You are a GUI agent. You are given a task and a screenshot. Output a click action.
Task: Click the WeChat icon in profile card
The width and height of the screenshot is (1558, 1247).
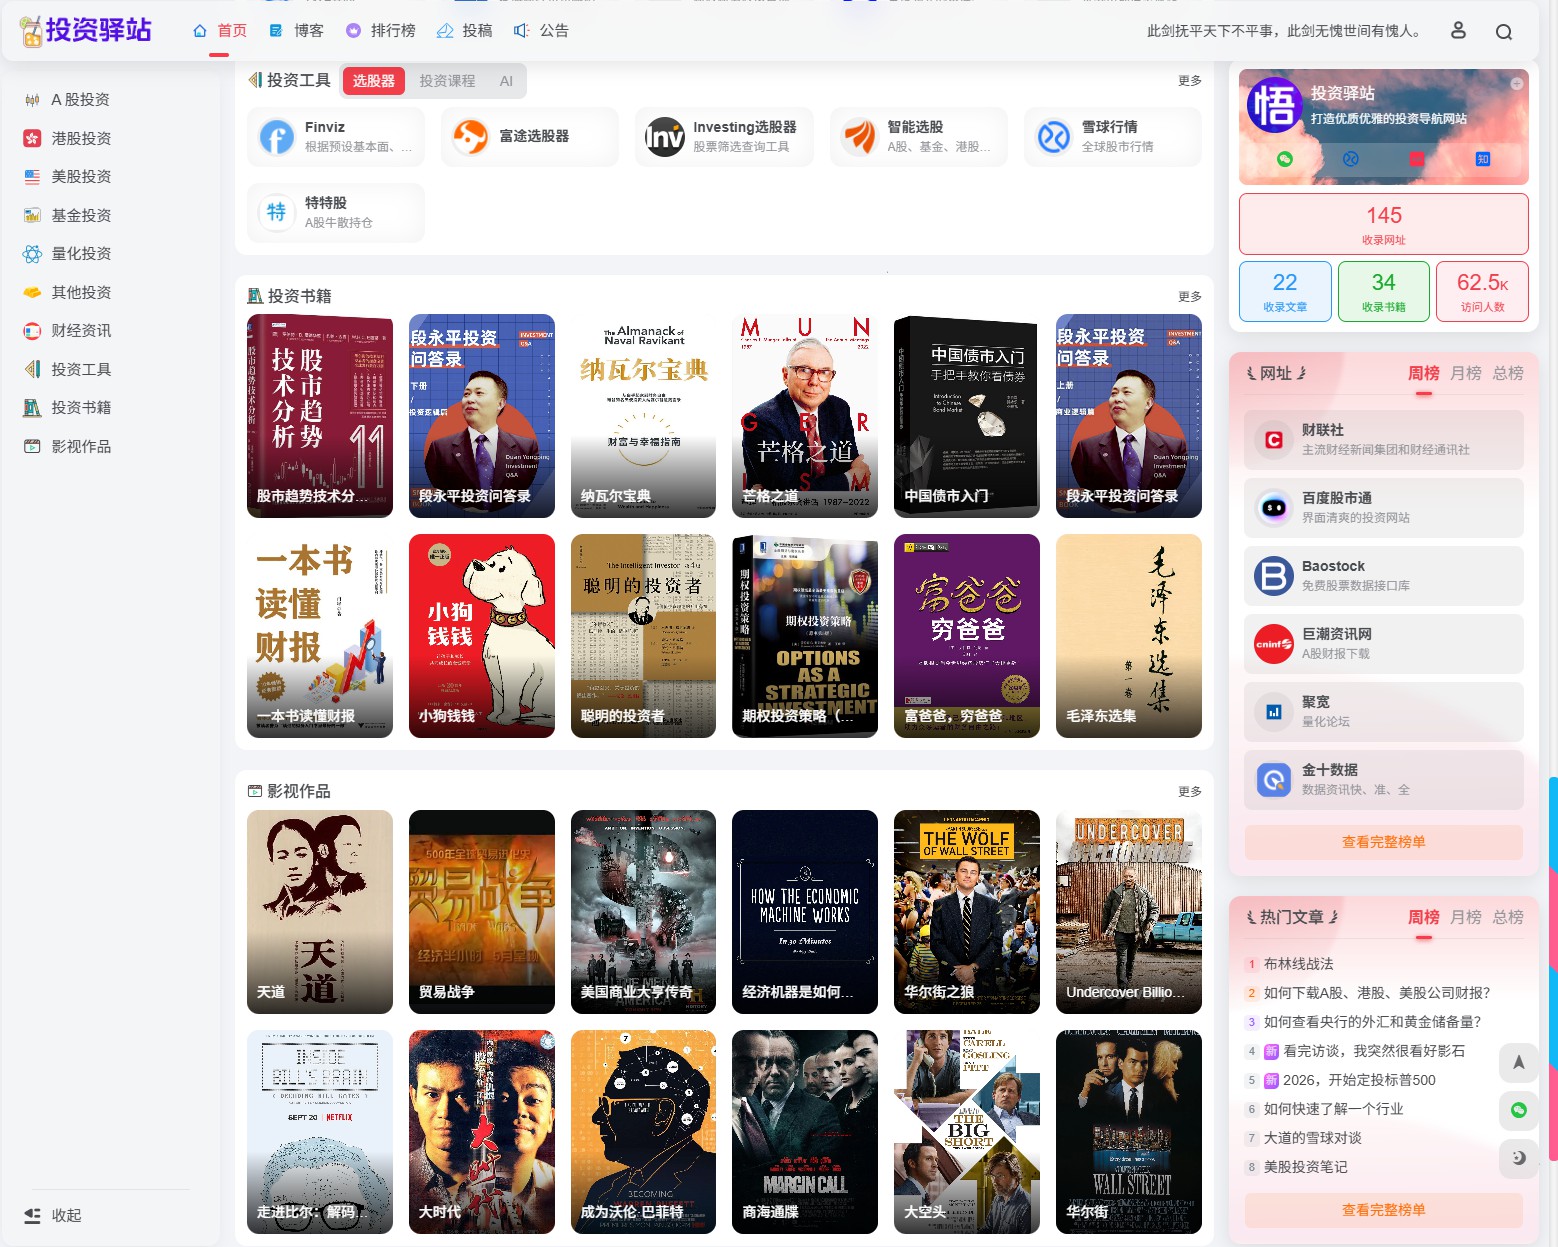1285,159
